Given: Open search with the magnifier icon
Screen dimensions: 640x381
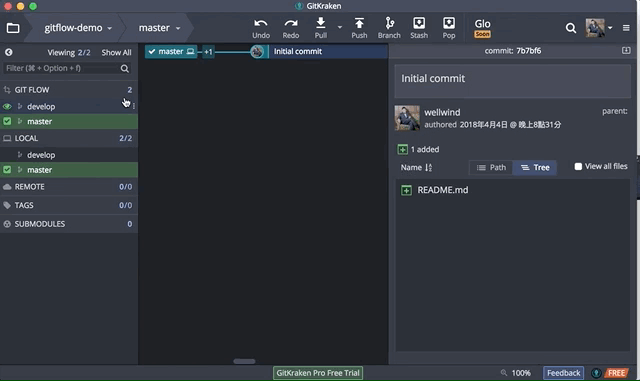Looking at the screenshot, I should 571,28.
